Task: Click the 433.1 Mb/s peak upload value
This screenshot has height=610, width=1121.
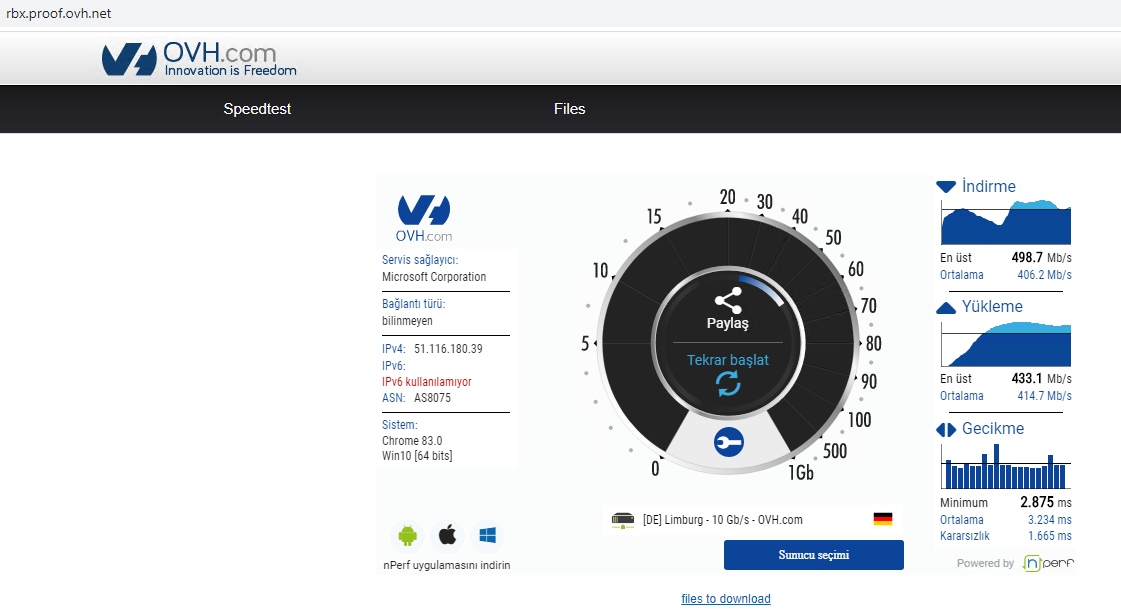Action: (1041, 378)
